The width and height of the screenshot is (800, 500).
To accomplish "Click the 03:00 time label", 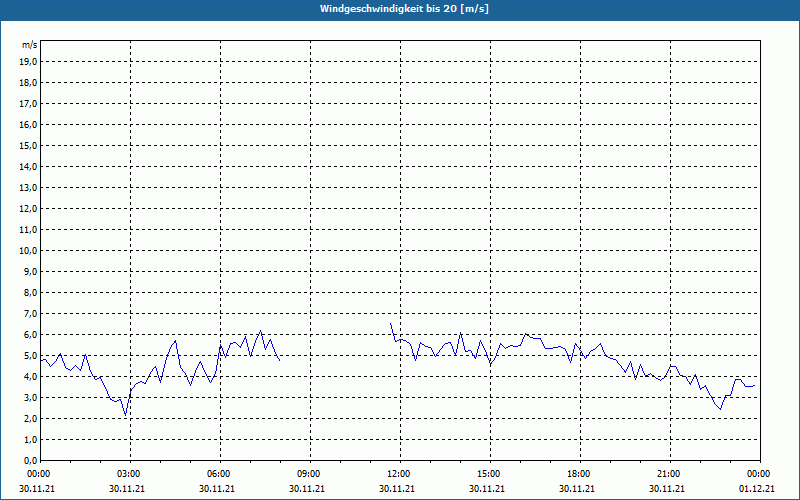I will [x=130, y=474].
